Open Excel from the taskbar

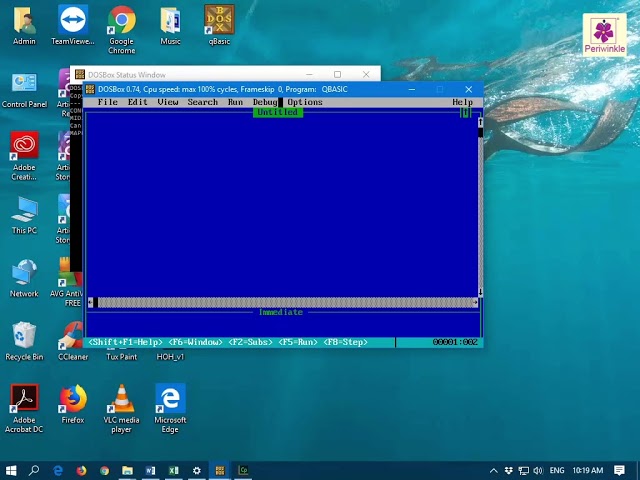click(x=173, y=471)
